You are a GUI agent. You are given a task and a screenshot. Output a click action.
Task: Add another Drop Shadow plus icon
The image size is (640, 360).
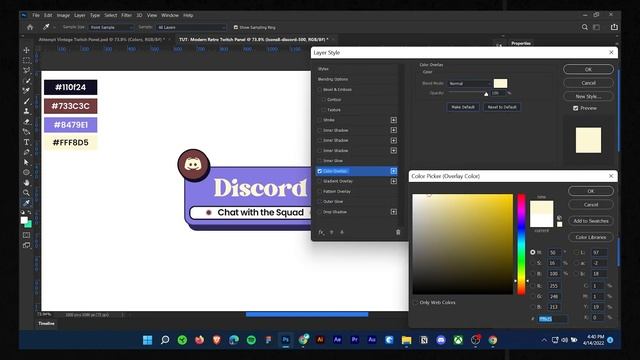(393, 212)
